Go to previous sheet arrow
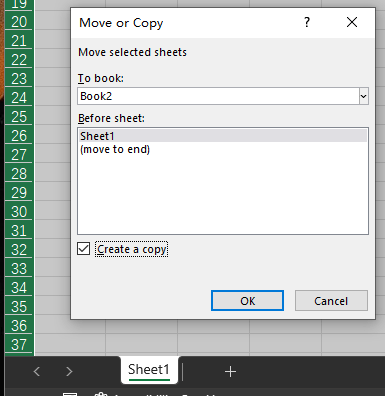 tap(37, 371)
